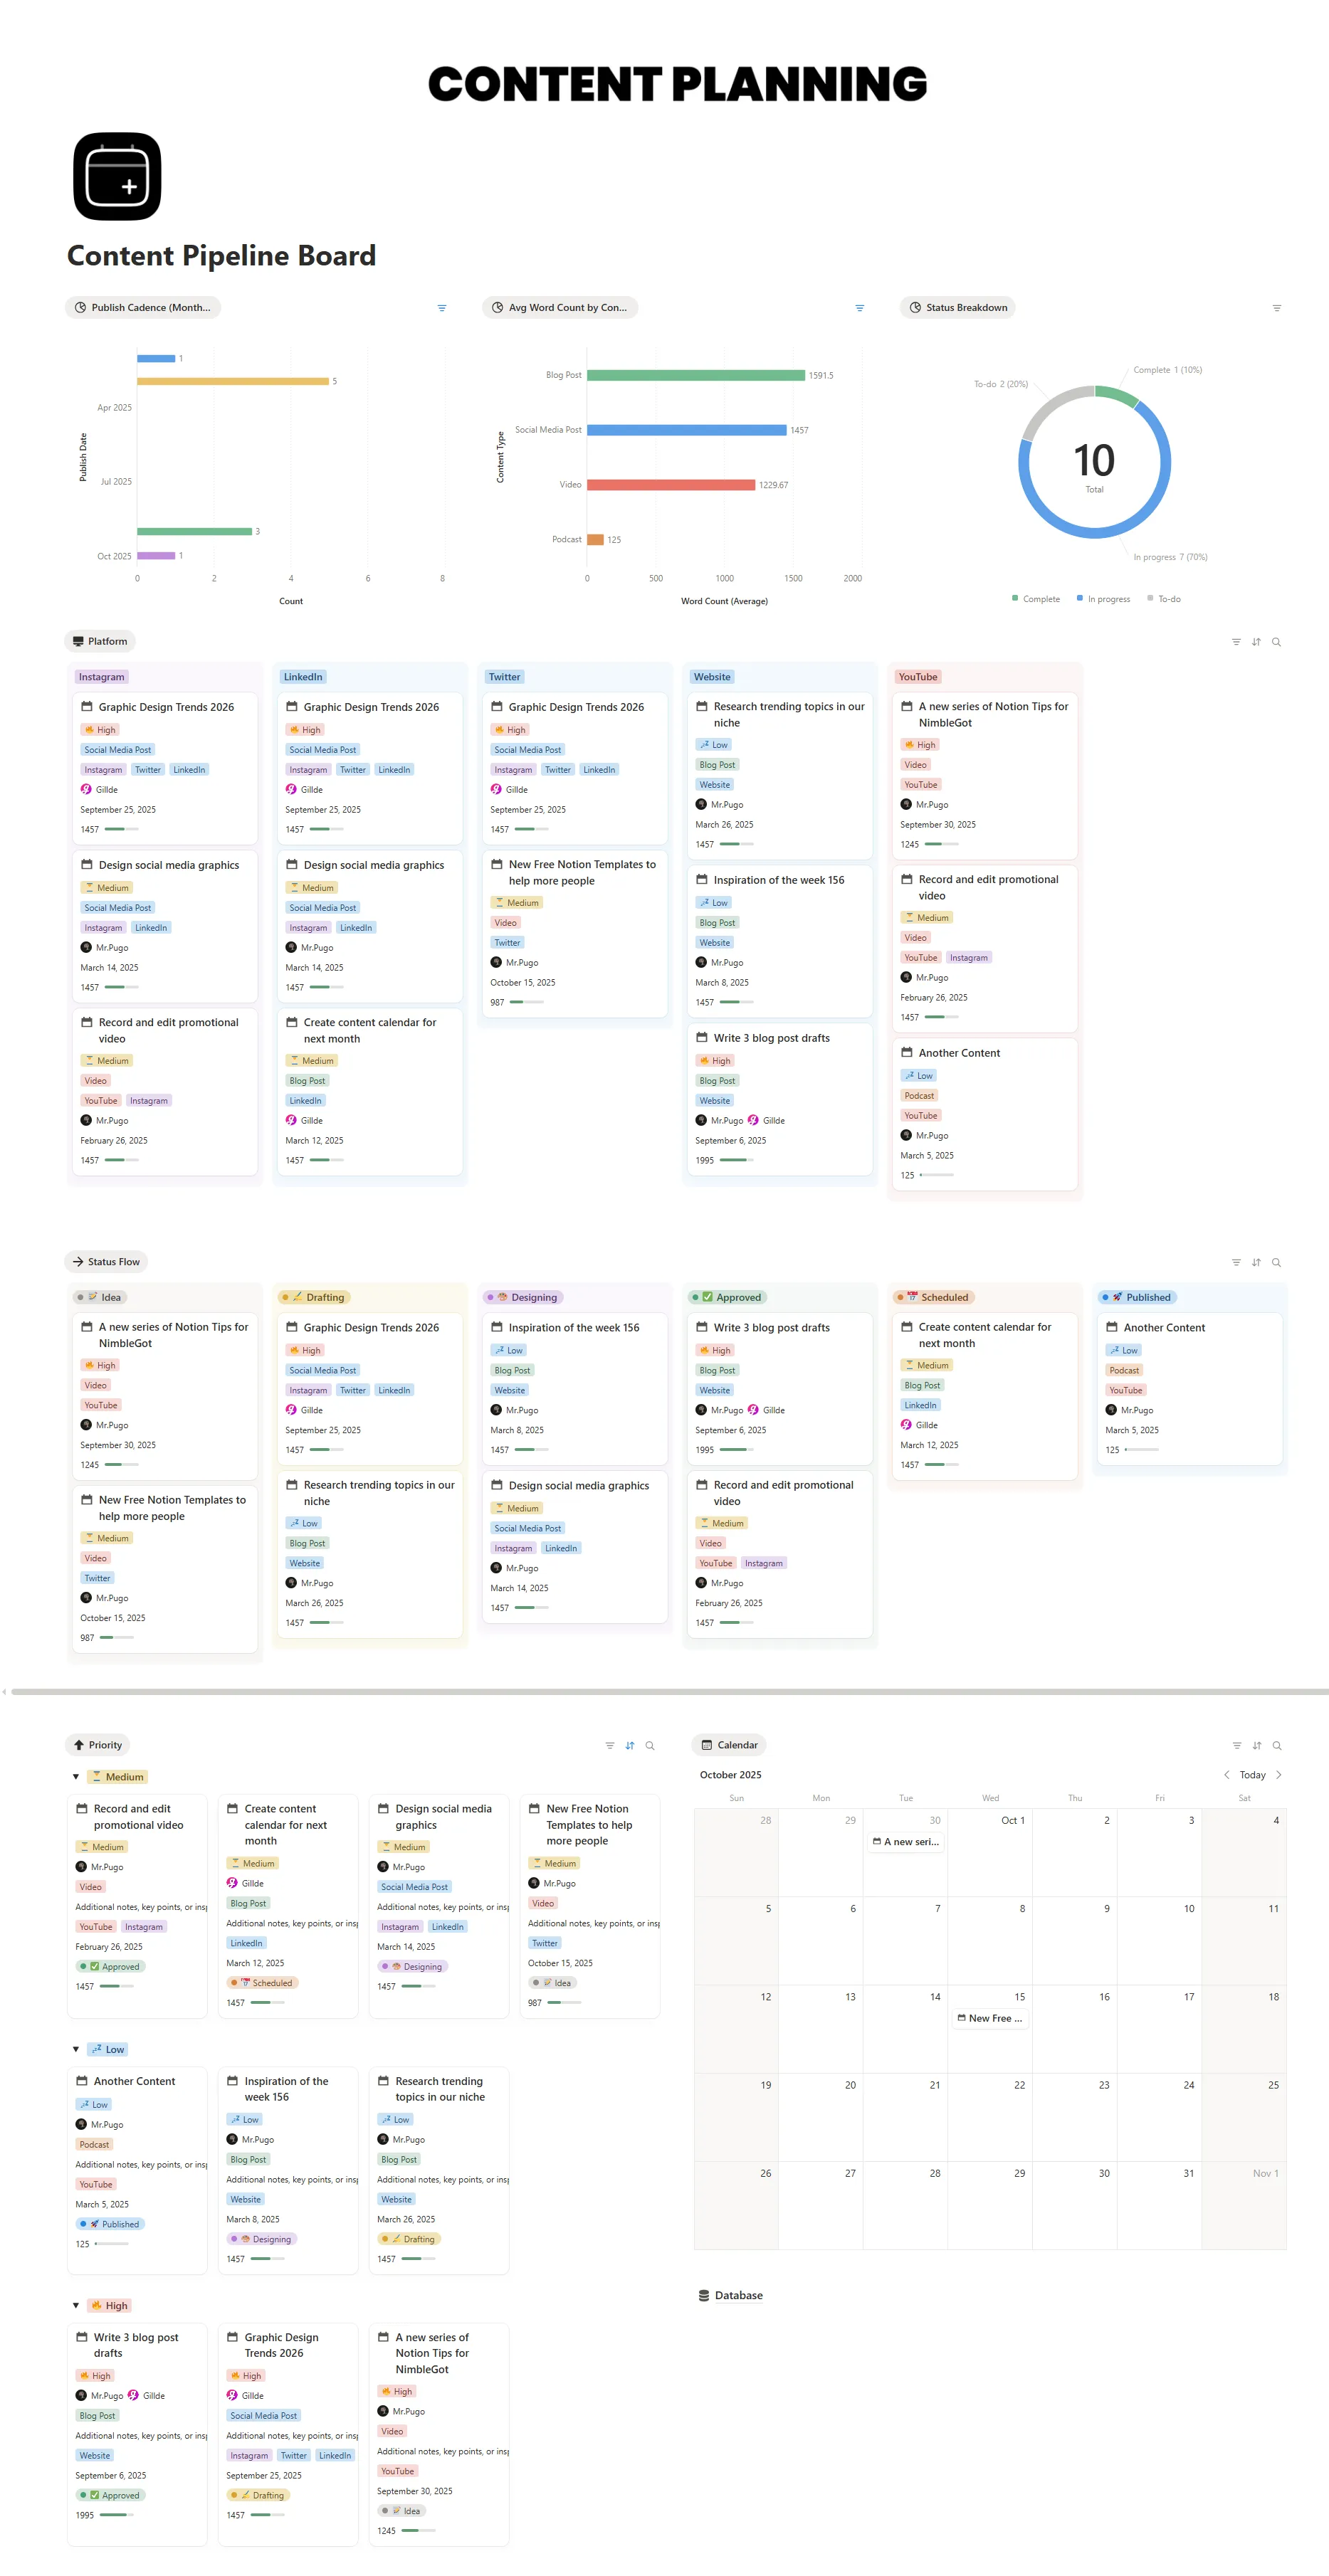The image size is (1329, 2576).
Task: Click the filter icon on the Avg Word Count chart
Action: [859, 307]
